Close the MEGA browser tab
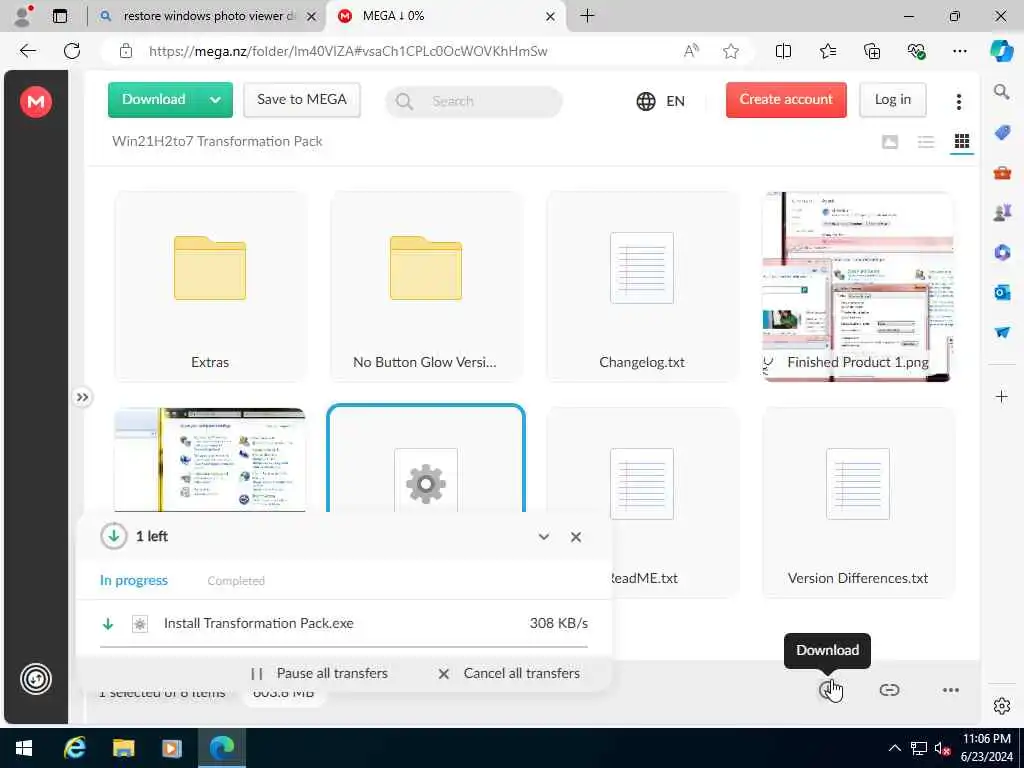 (x=550, y=16)
